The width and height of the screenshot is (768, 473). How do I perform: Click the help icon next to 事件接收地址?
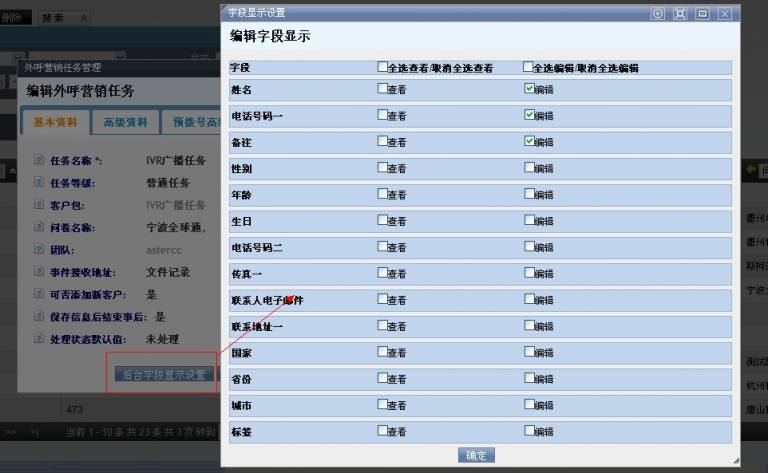(38, 271)
